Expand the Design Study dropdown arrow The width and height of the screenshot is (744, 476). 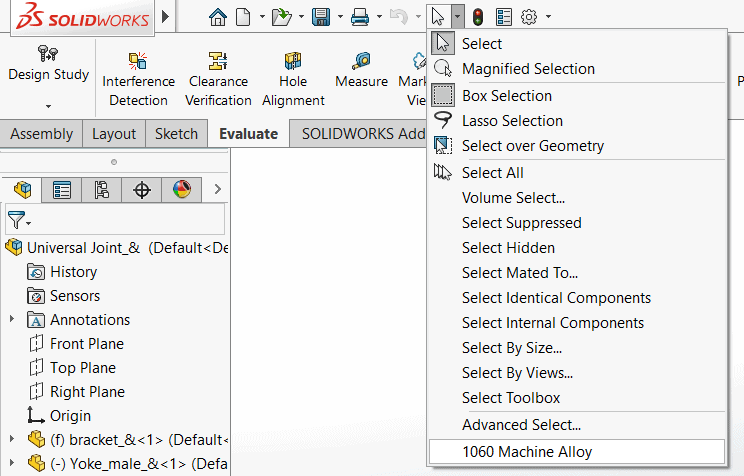click(x=47, y=105)
